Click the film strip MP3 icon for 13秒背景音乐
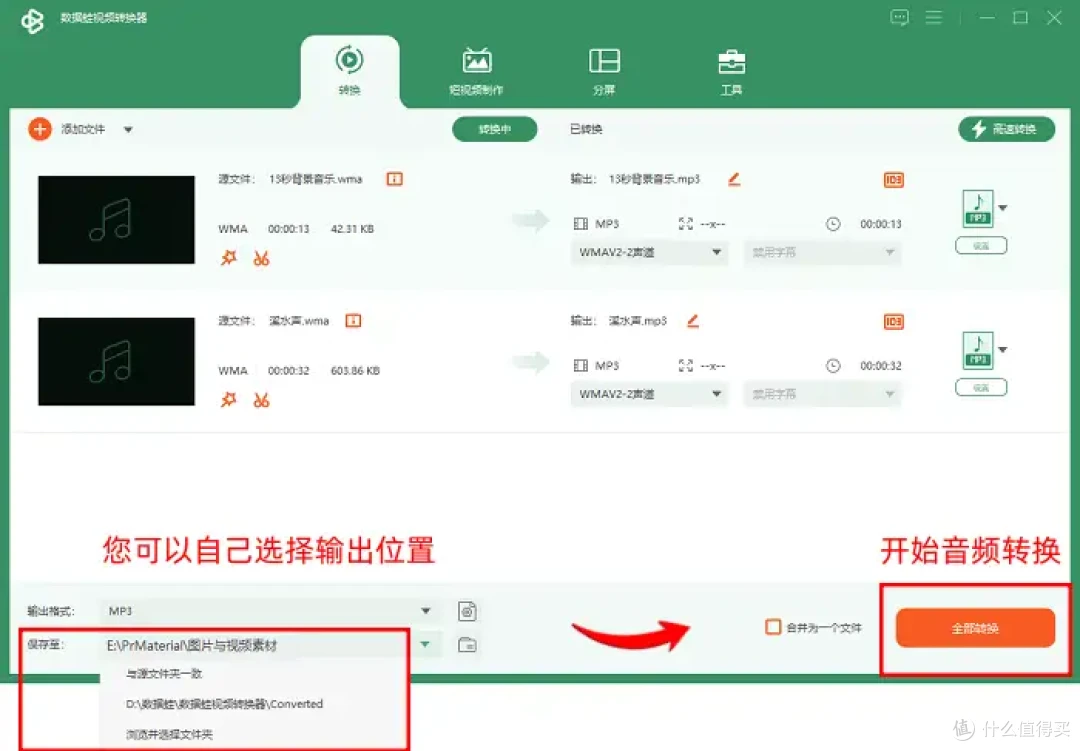The width and height of the screenshot is (1080, 751). click(x=581, y=224)
